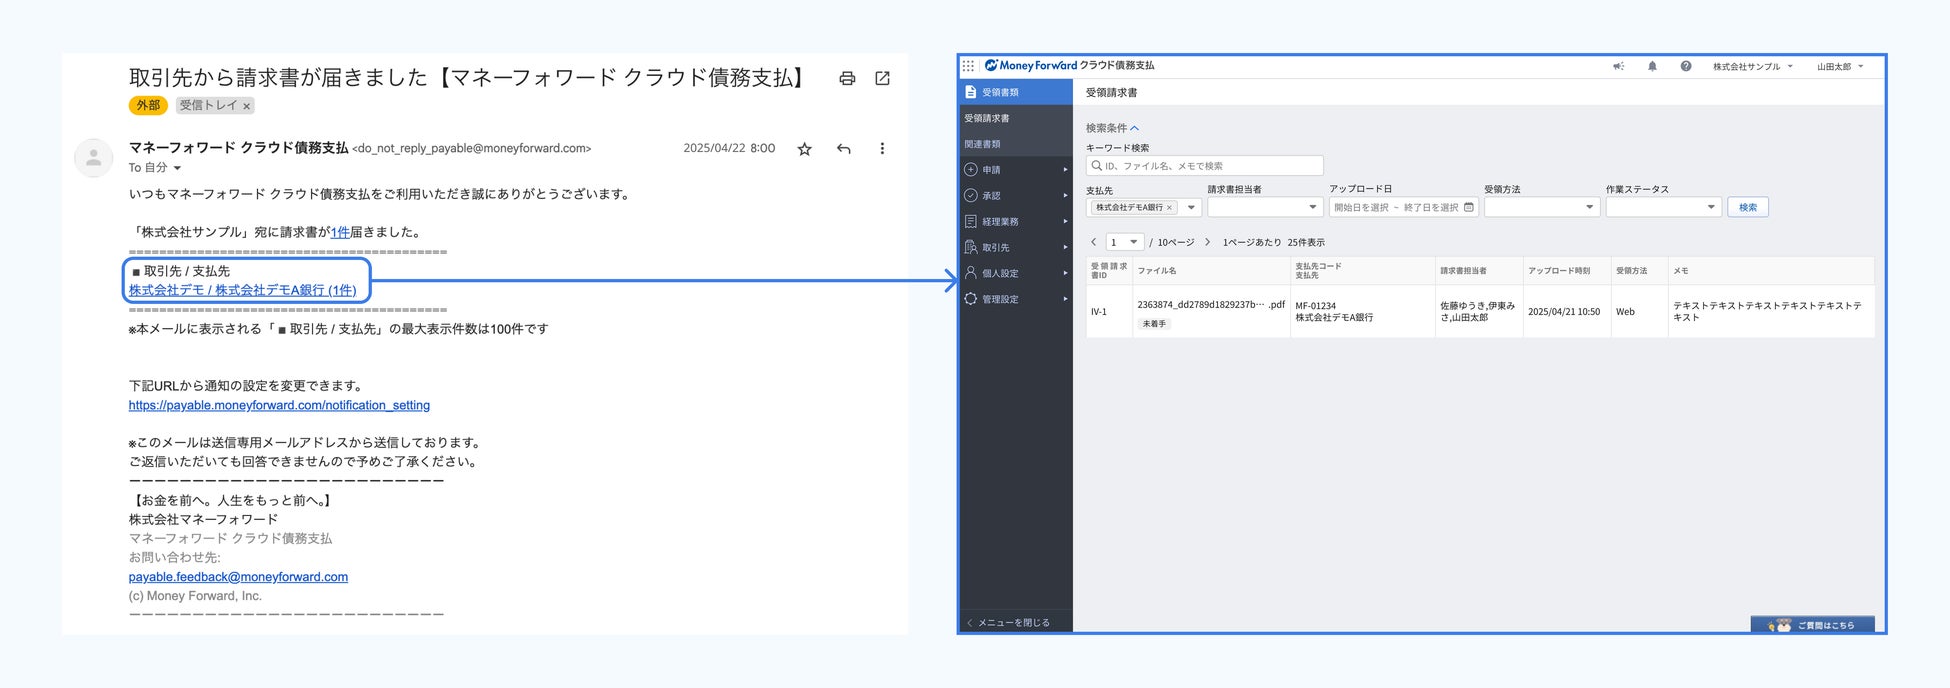Open the notification_setting URL link
Viewport: 1950px width, 688px height.
point(279,405)
